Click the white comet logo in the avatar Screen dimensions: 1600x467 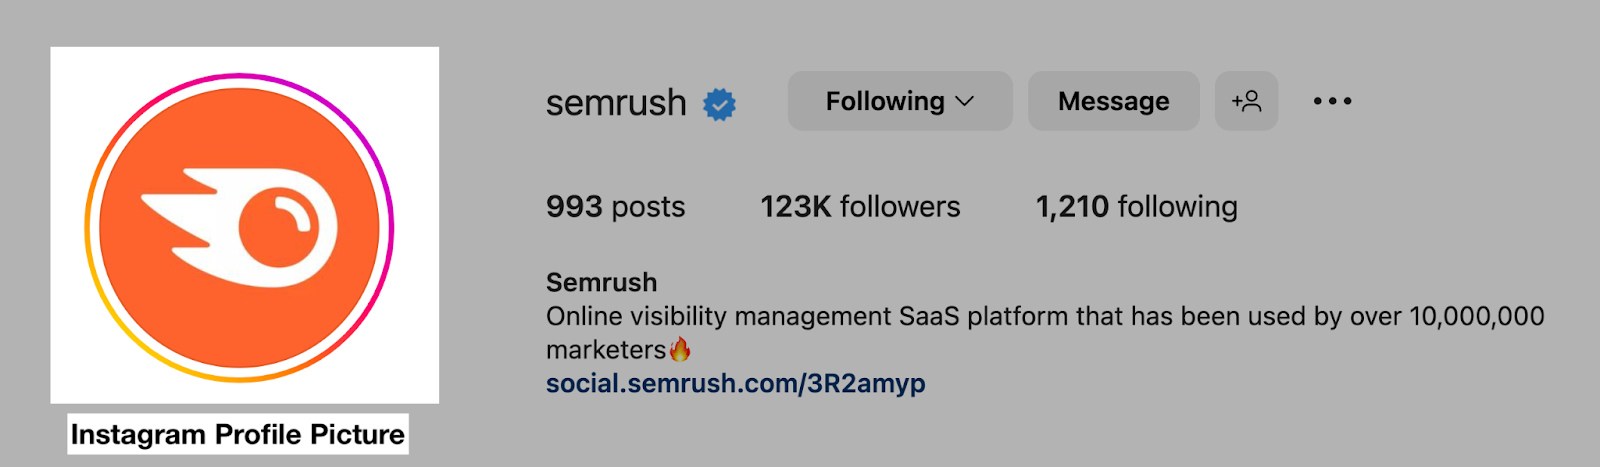pos(240,223)
